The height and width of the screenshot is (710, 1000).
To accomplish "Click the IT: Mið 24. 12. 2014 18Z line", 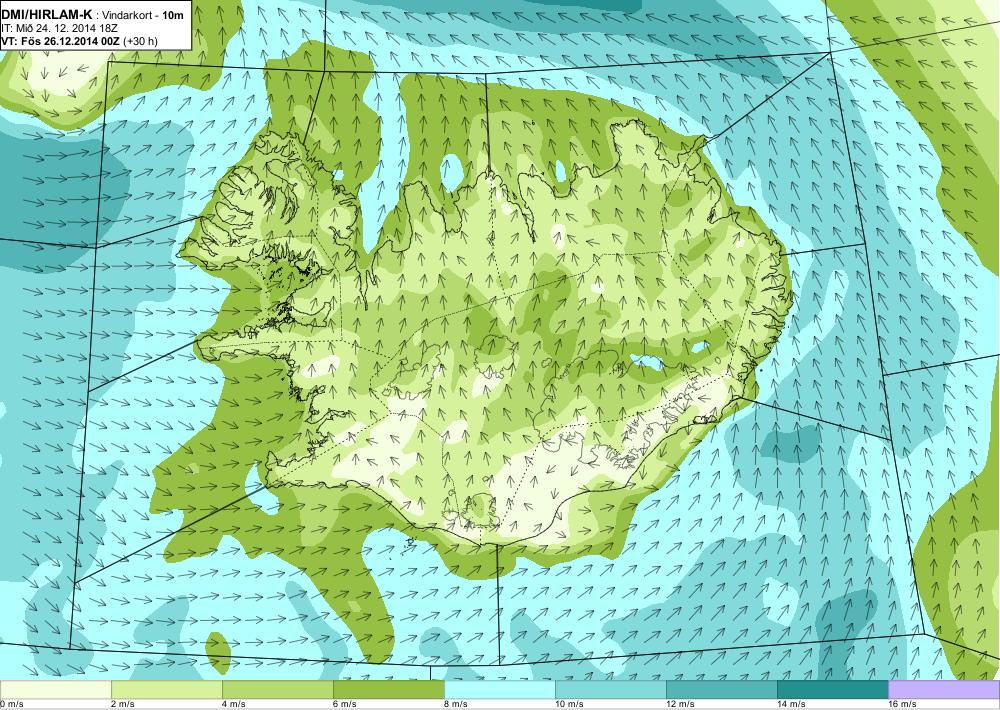I will (x=59, y=29).
